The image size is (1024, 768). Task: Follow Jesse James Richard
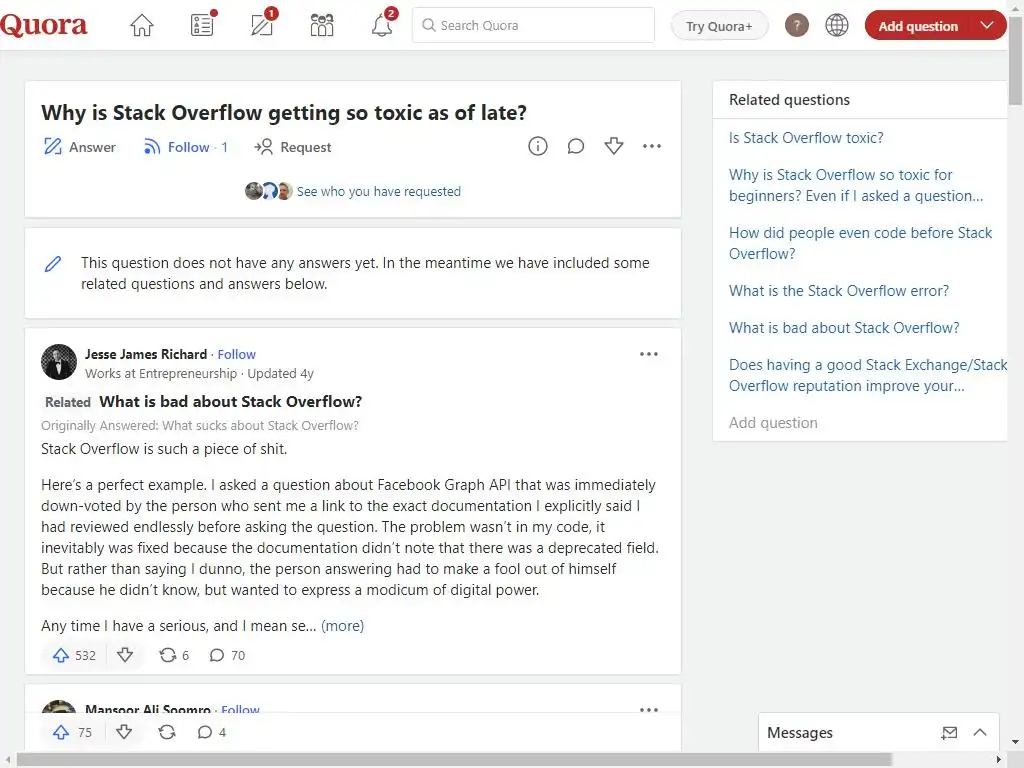click(236, 354)
